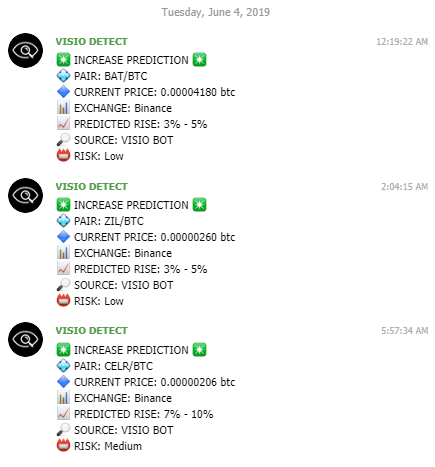Click the blue diamond beside CURRENT PRICE: 0.00000260 btc
Image resolution: width=435 pixels, height=467 pixels.
click(63, 237)
